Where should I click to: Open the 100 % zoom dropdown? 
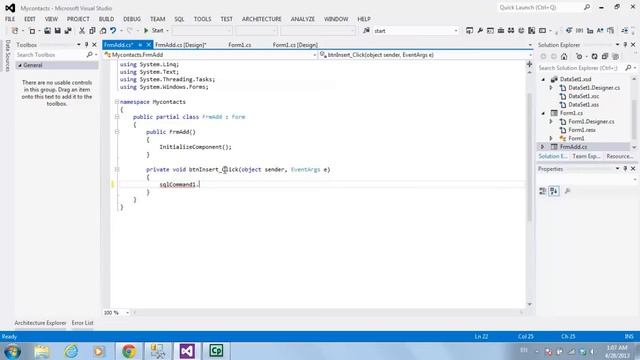127,313
